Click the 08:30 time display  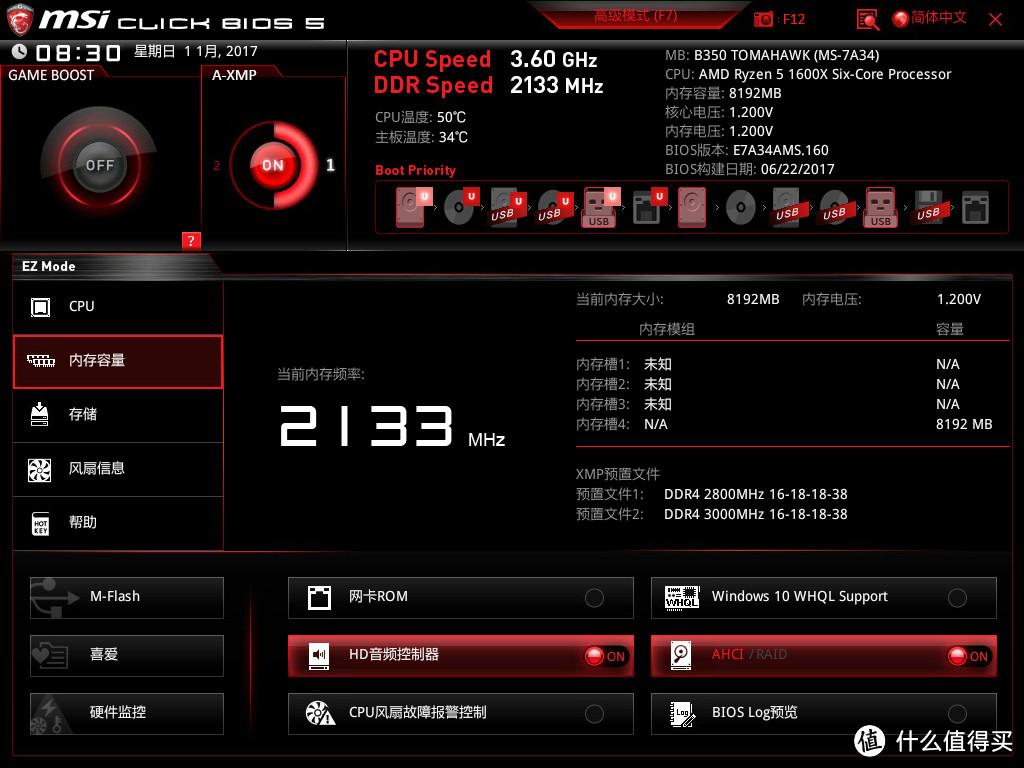[x=78, y=52]
